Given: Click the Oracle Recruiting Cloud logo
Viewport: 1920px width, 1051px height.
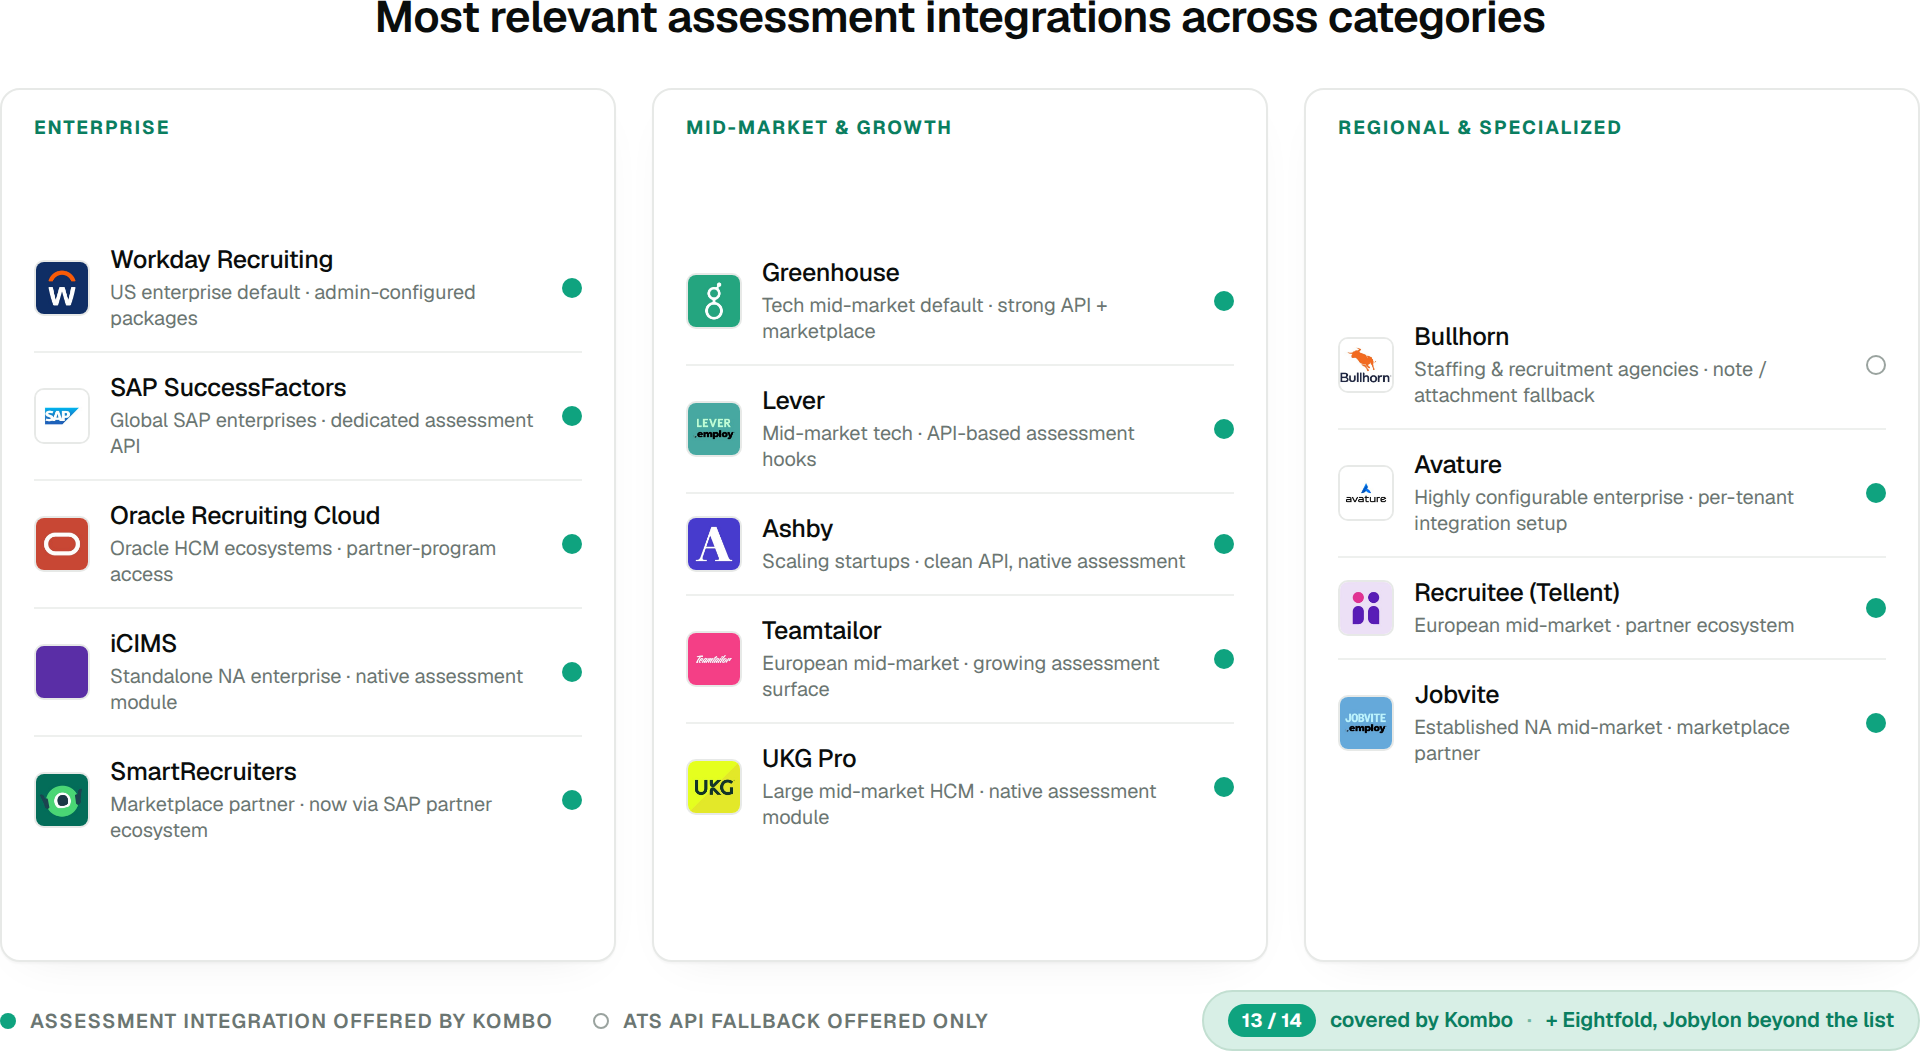Looking at the screenshot, I should coord(62,544).
